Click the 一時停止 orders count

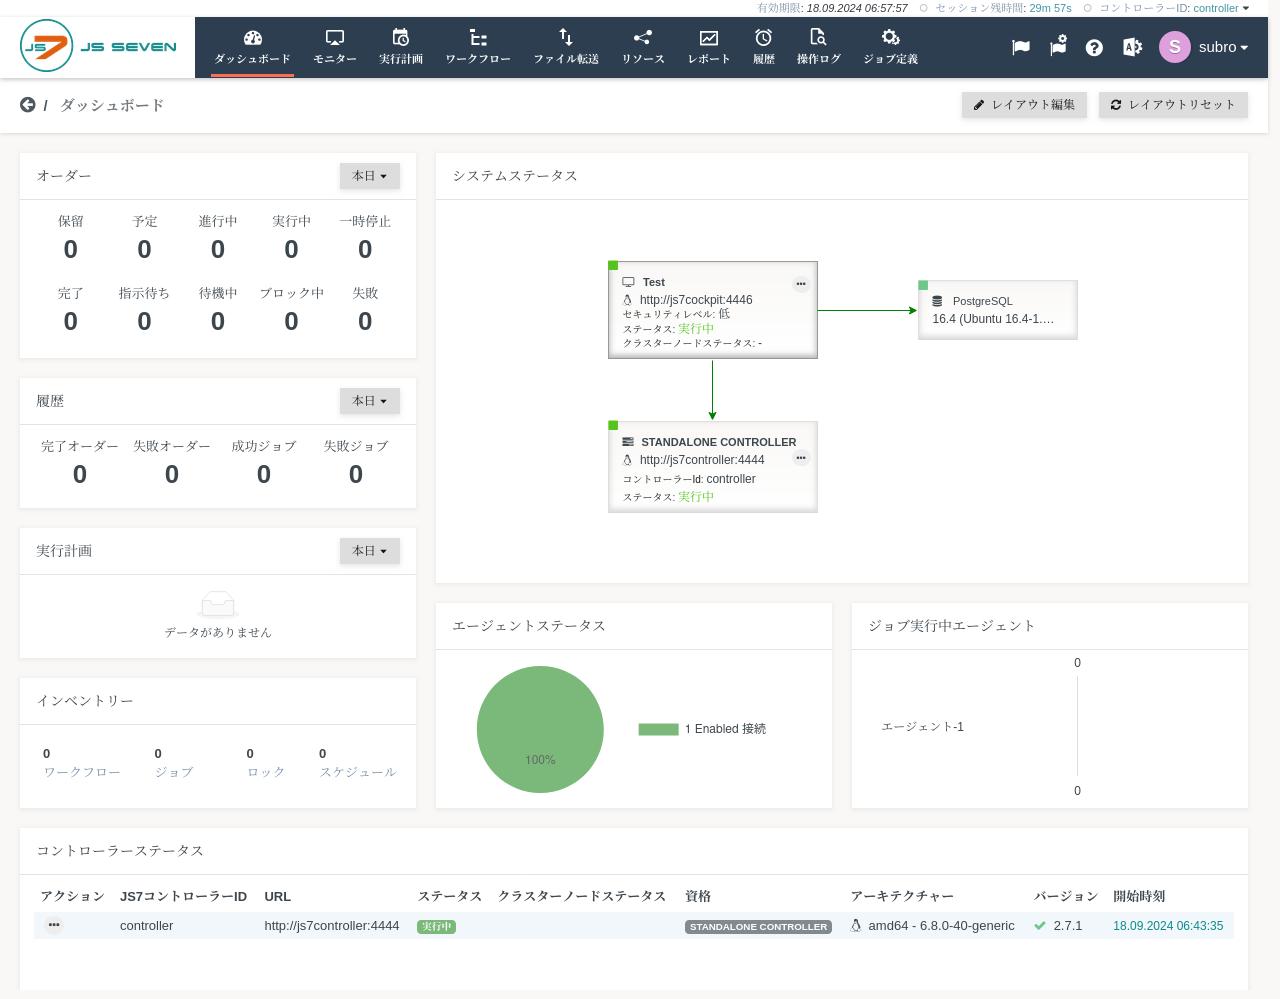[365, 249]
